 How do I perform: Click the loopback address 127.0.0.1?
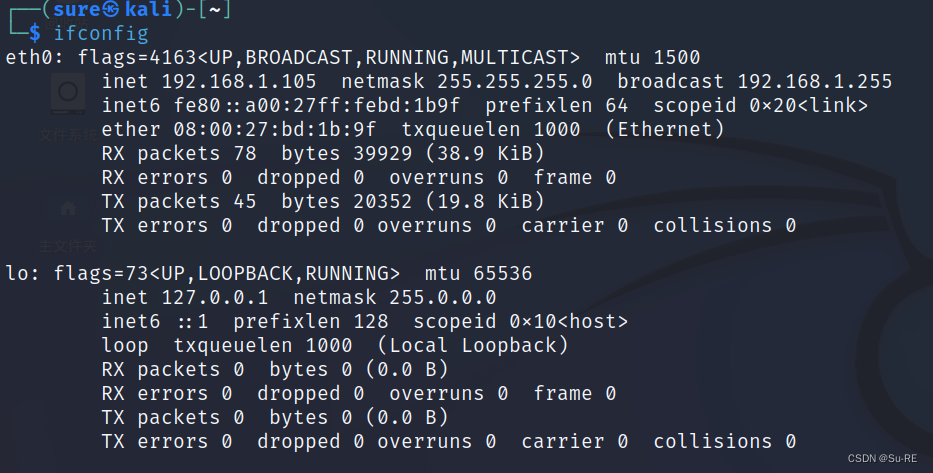[215, 297]
